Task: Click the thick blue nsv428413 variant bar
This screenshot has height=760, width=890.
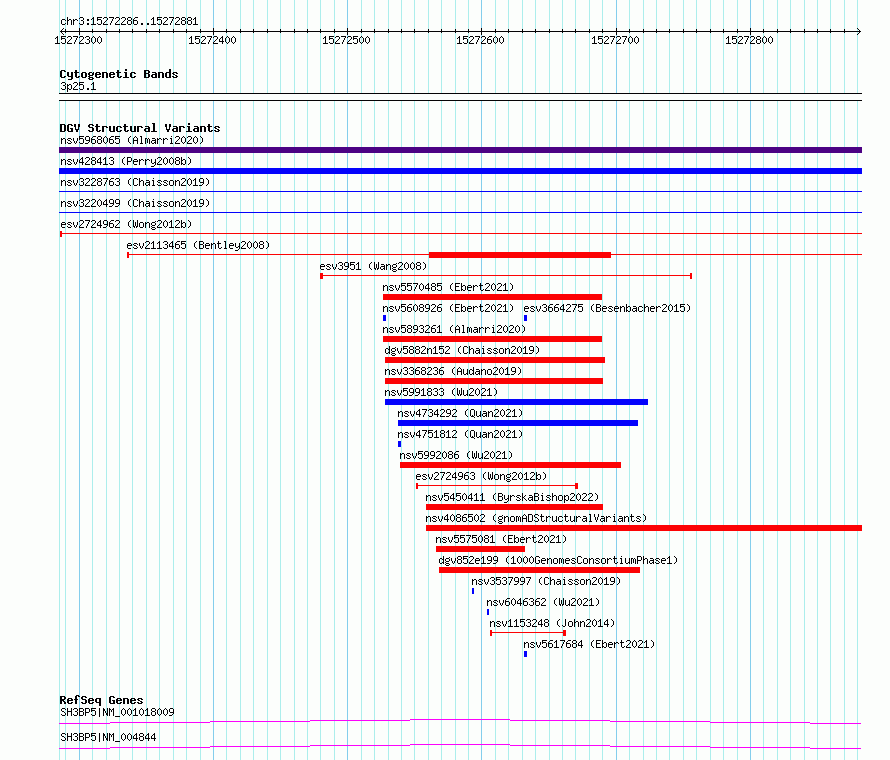Action: (x=460, y=171)
